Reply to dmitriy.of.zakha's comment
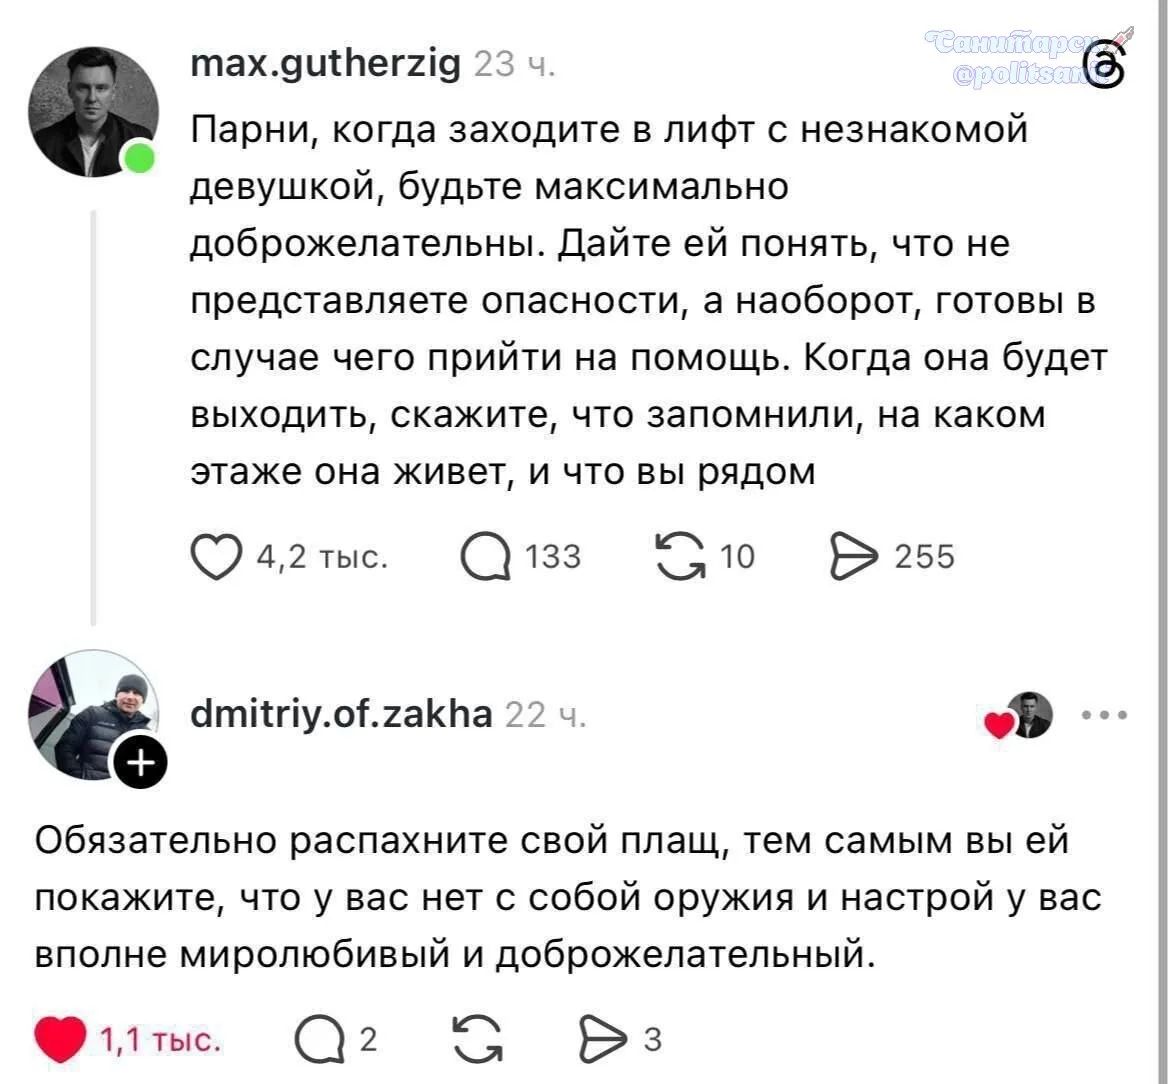This screenshot has width=1174, height=1084. click(313, 1040)
